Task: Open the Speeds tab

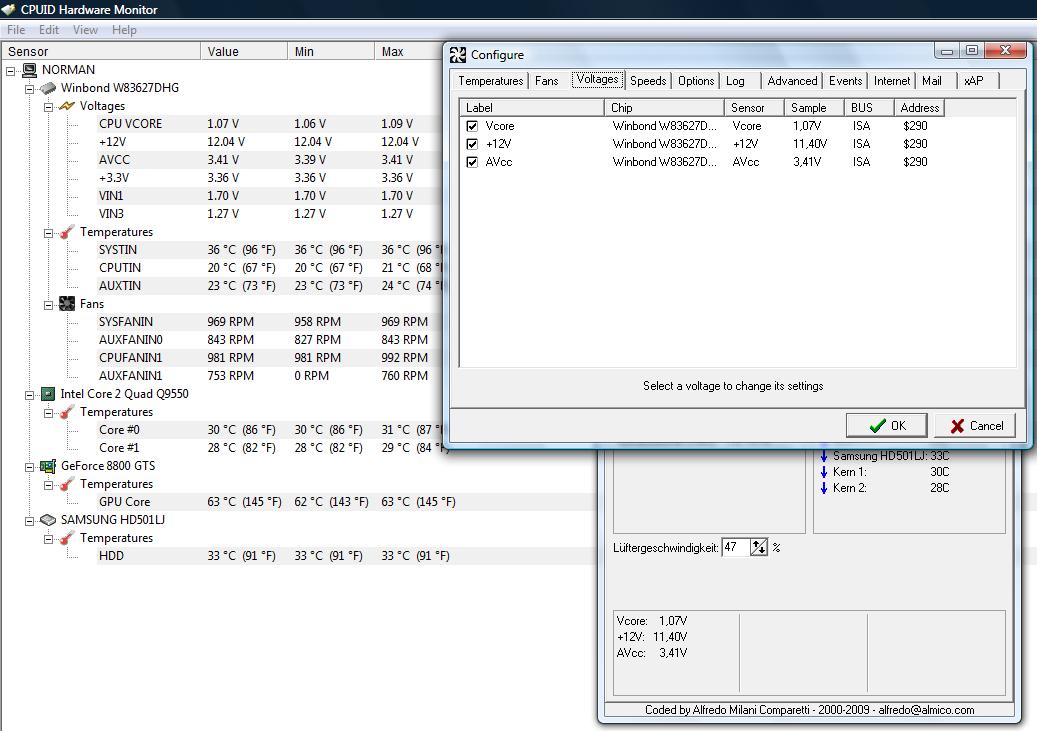Action: pos(648,81)
